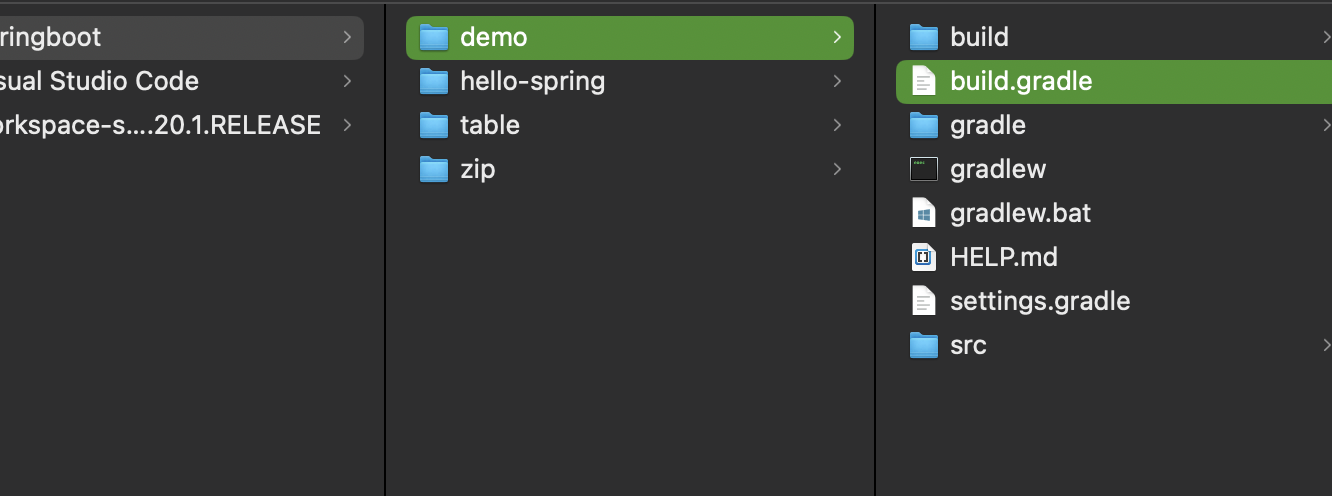Select the workspace 20.1.RELEASE folder row
Screen dimensions: 1332x496
(x=180, y=125)
